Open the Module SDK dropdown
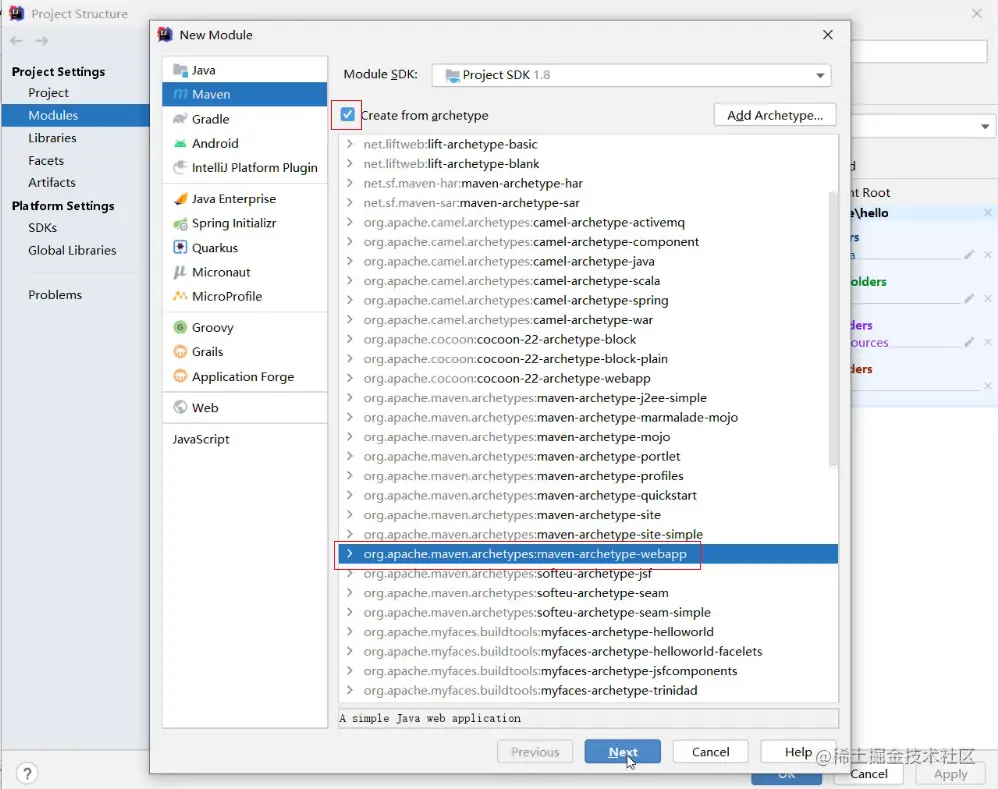The image size is (998, 789). (x=631, y=75)
